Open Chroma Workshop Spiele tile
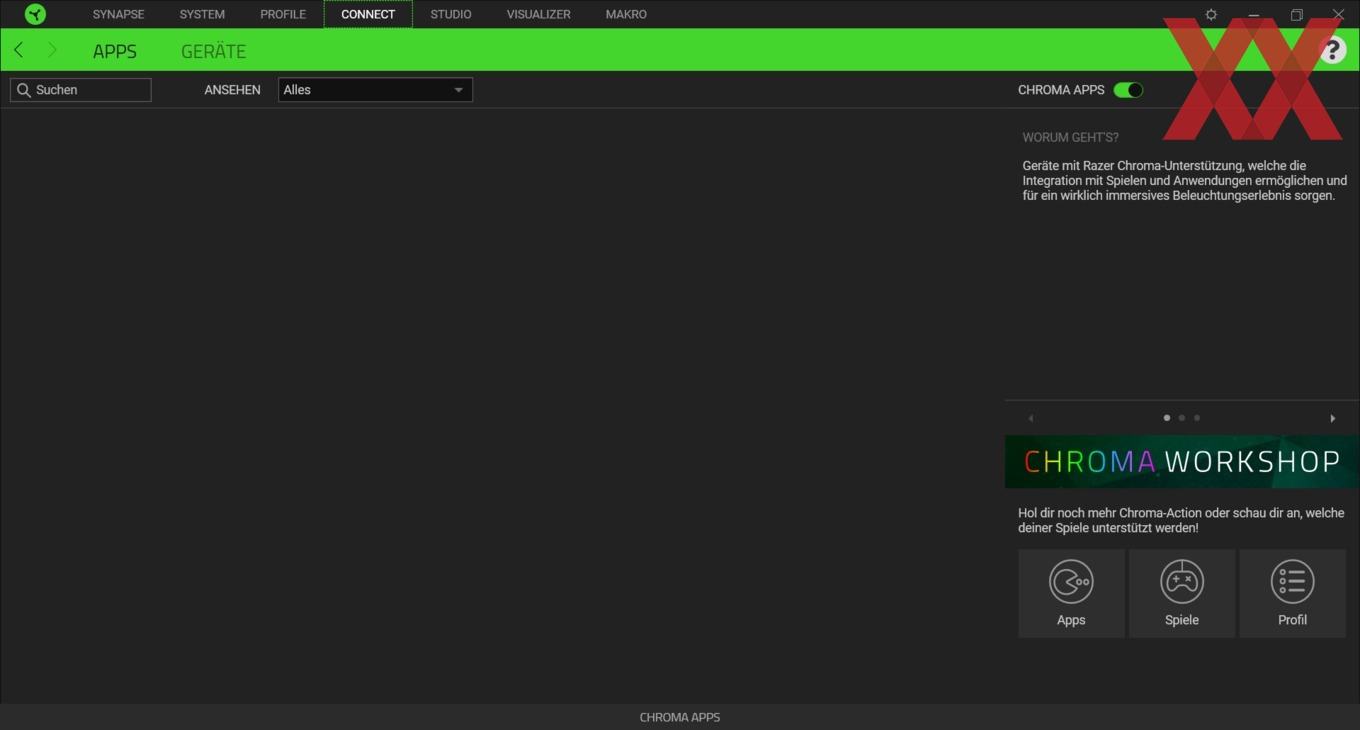The height and width of the screenshot is (730, 1360). coord(1182,593)
